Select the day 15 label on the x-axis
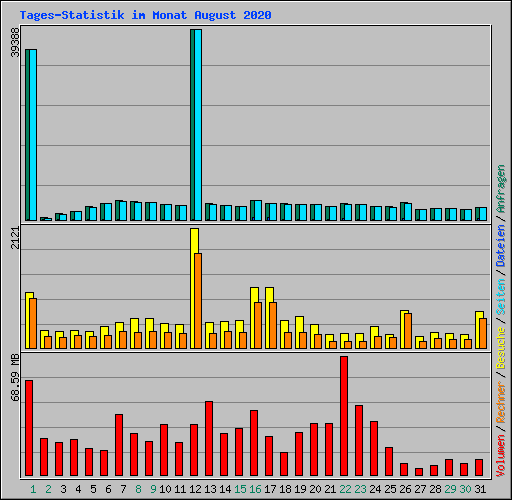Viewport: 512px width, 500px height. (x=240, y=489)
